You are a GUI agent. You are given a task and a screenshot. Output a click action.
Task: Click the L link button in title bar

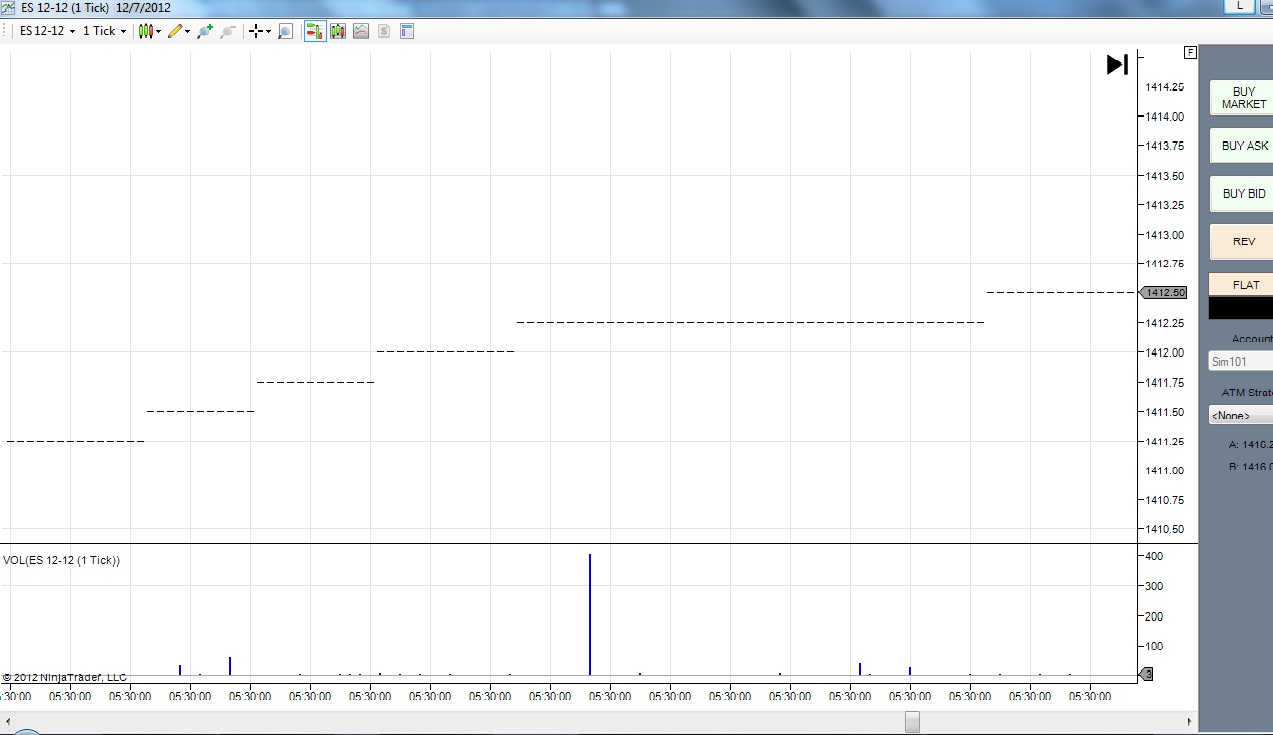click(1240, 5)
